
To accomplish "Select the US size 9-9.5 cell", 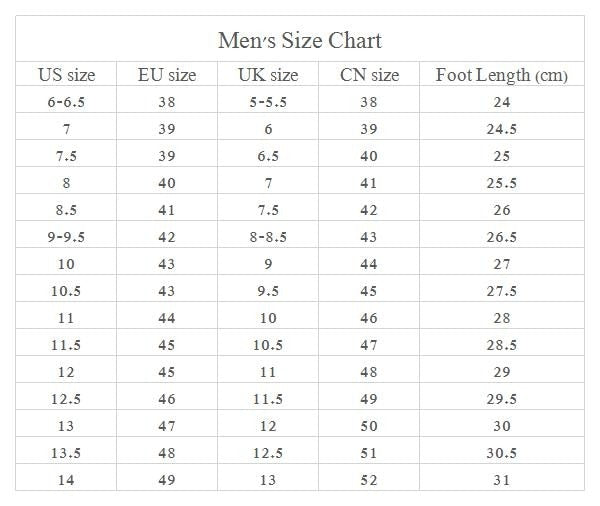I will (x=67, y=237).
